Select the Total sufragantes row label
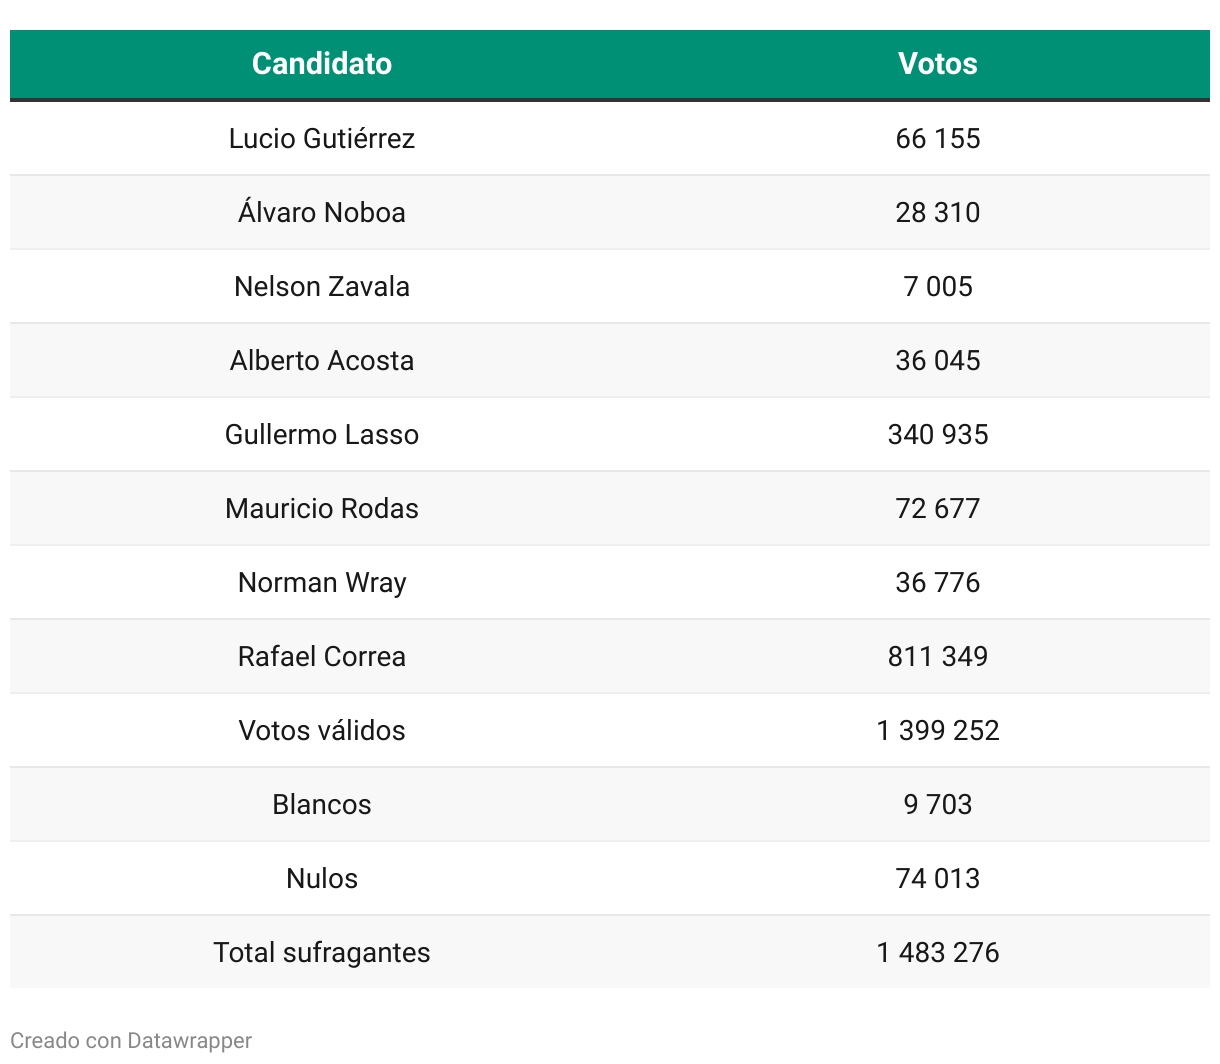1220x1064 pixels. 322,952
